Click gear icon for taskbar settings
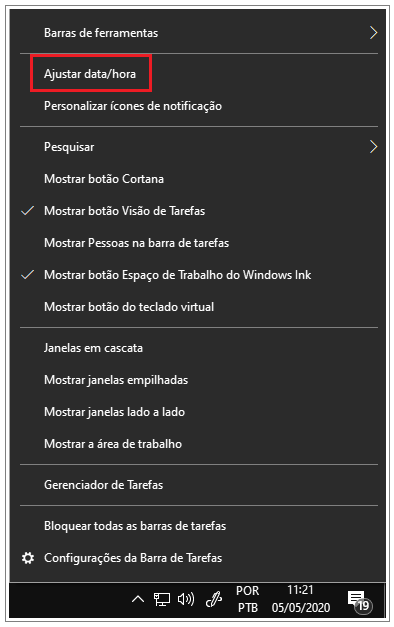The height and width of the screenshot is (627, 394). [x=28, y=558]
